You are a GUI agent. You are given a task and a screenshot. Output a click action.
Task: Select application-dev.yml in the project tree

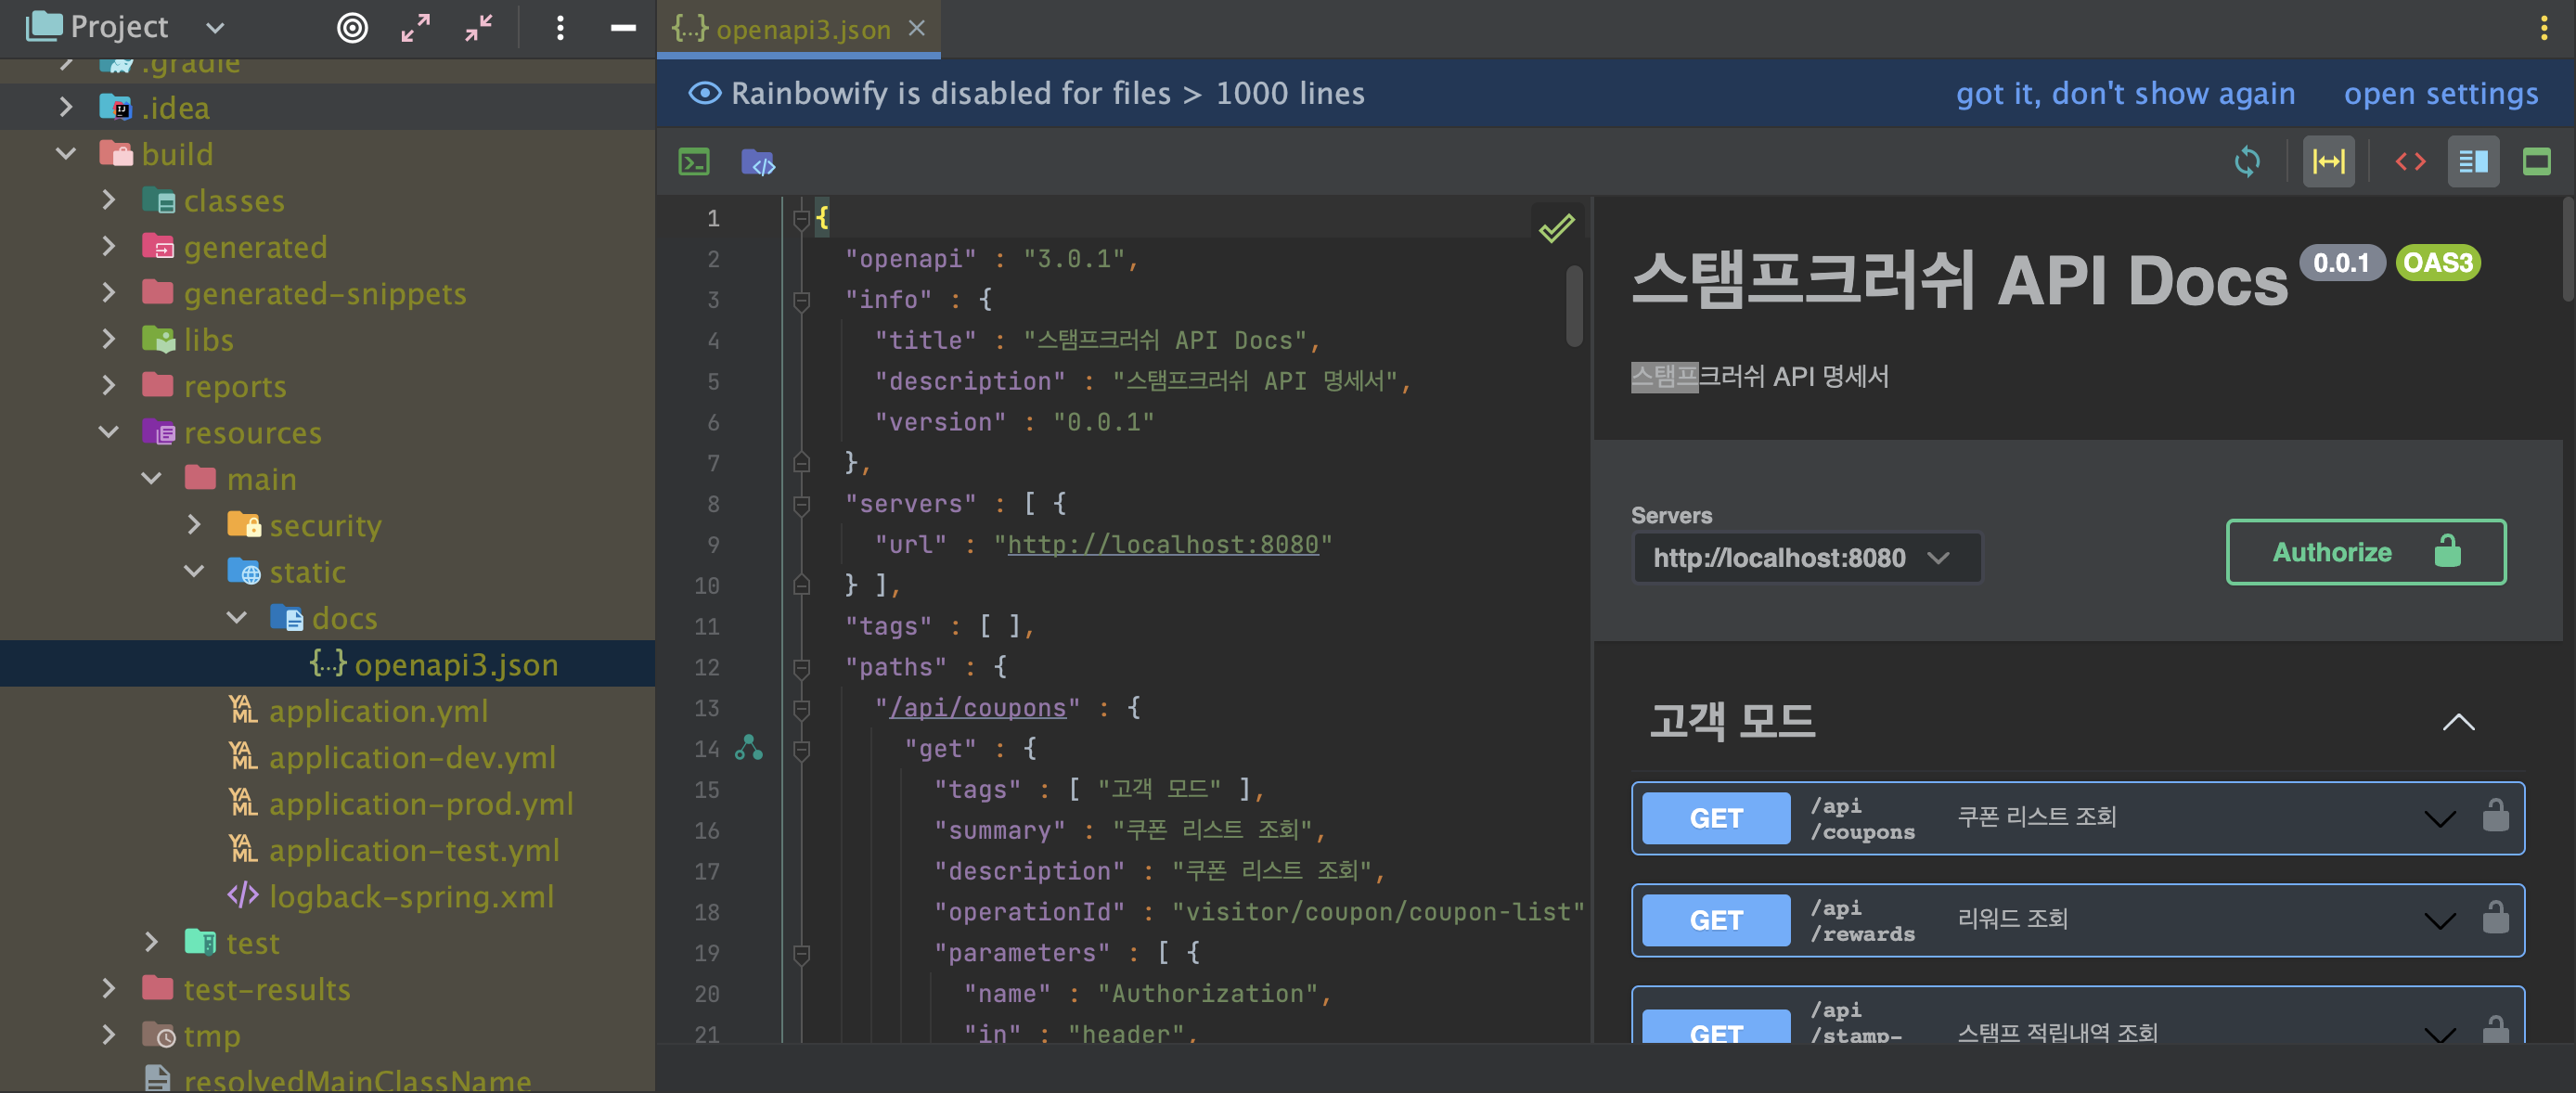coord(412,757)
